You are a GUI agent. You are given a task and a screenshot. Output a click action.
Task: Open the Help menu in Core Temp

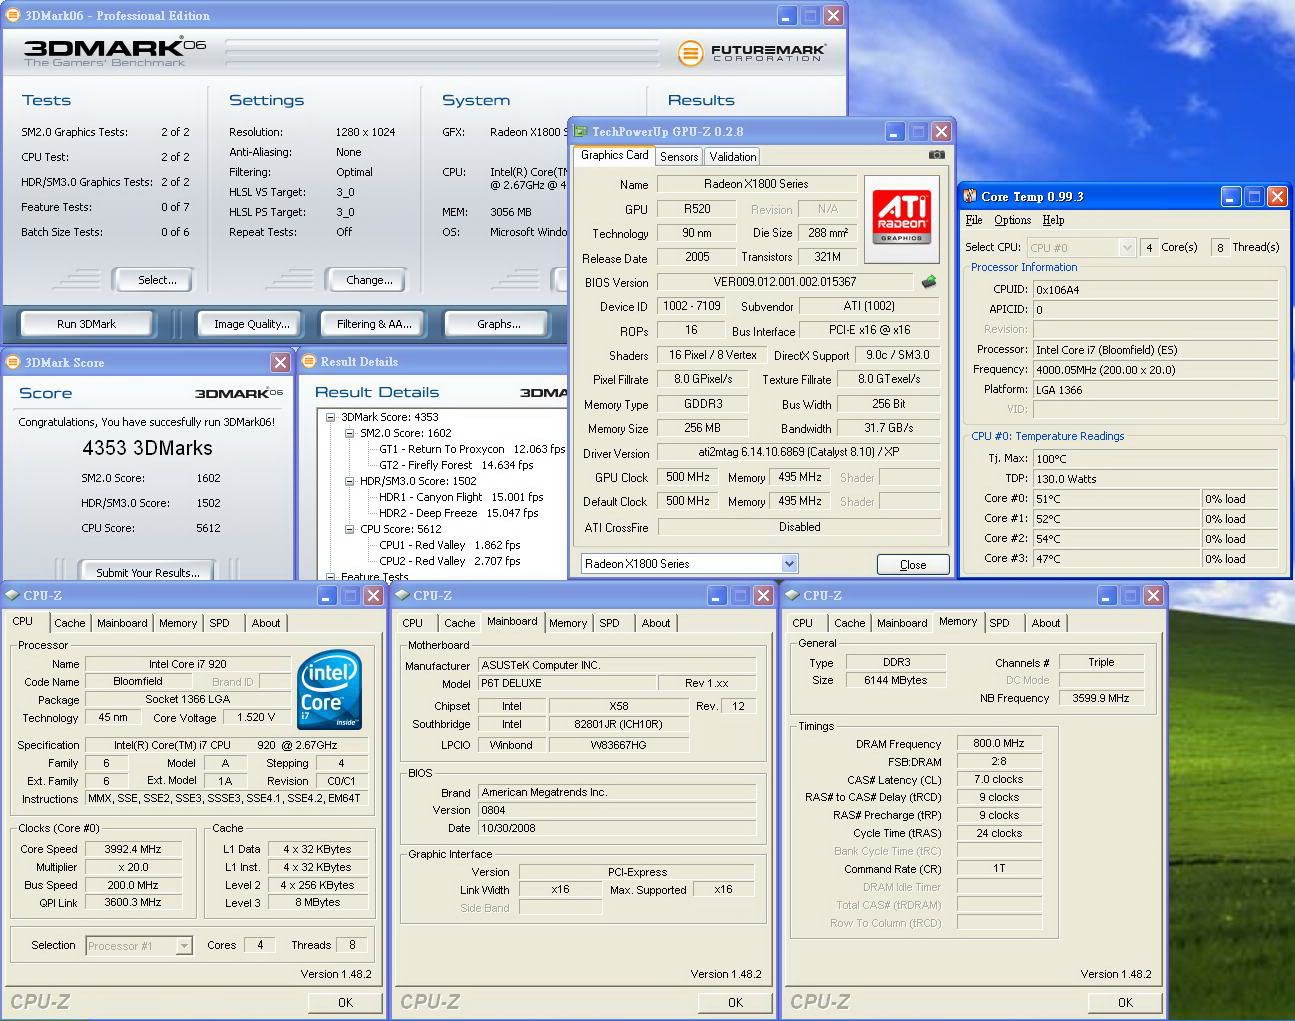tap(1053, 220)
